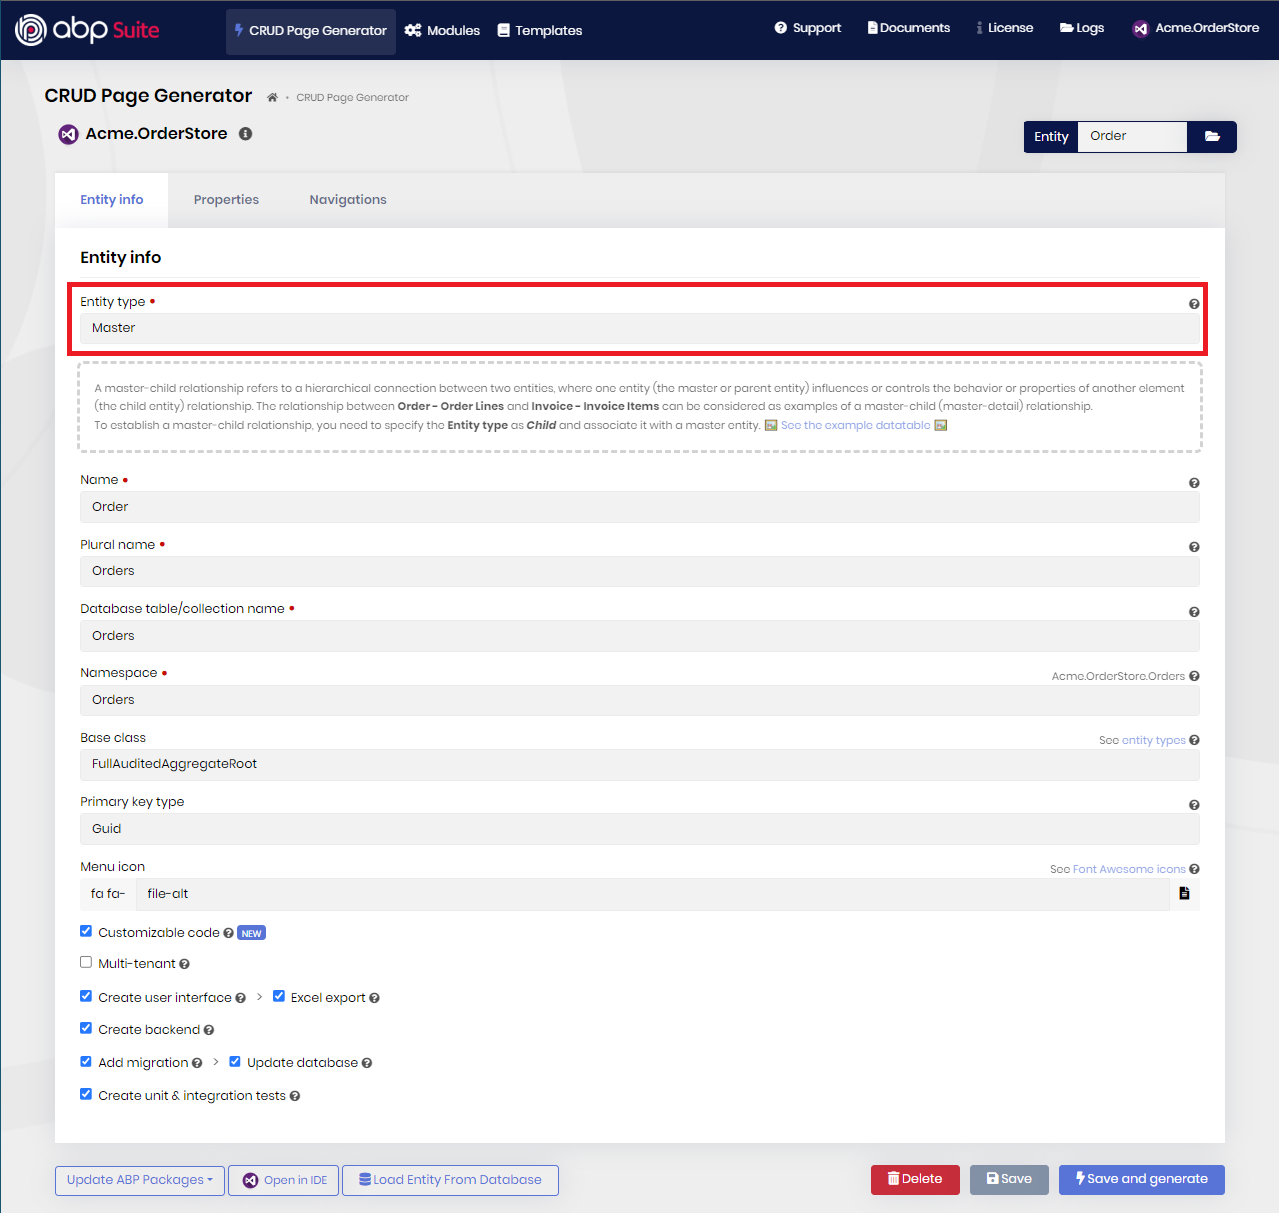Click help icon beside Update database
This screenshot has width=1279, height=1213.
click(367, 1063)
